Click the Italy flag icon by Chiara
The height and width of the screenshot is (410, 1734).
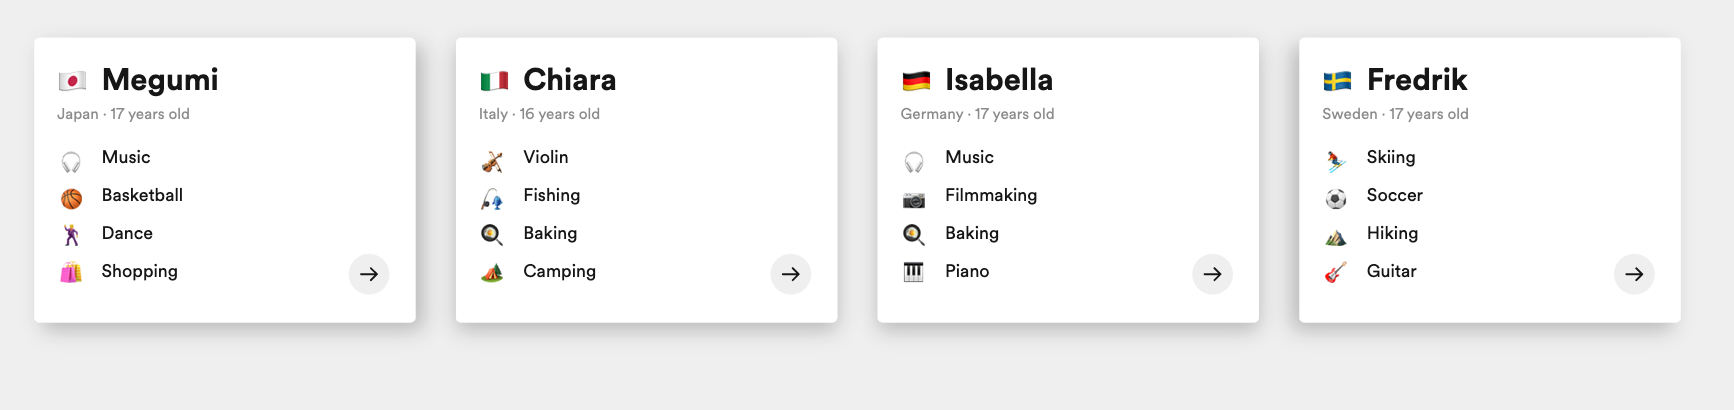tap(494, 81)
